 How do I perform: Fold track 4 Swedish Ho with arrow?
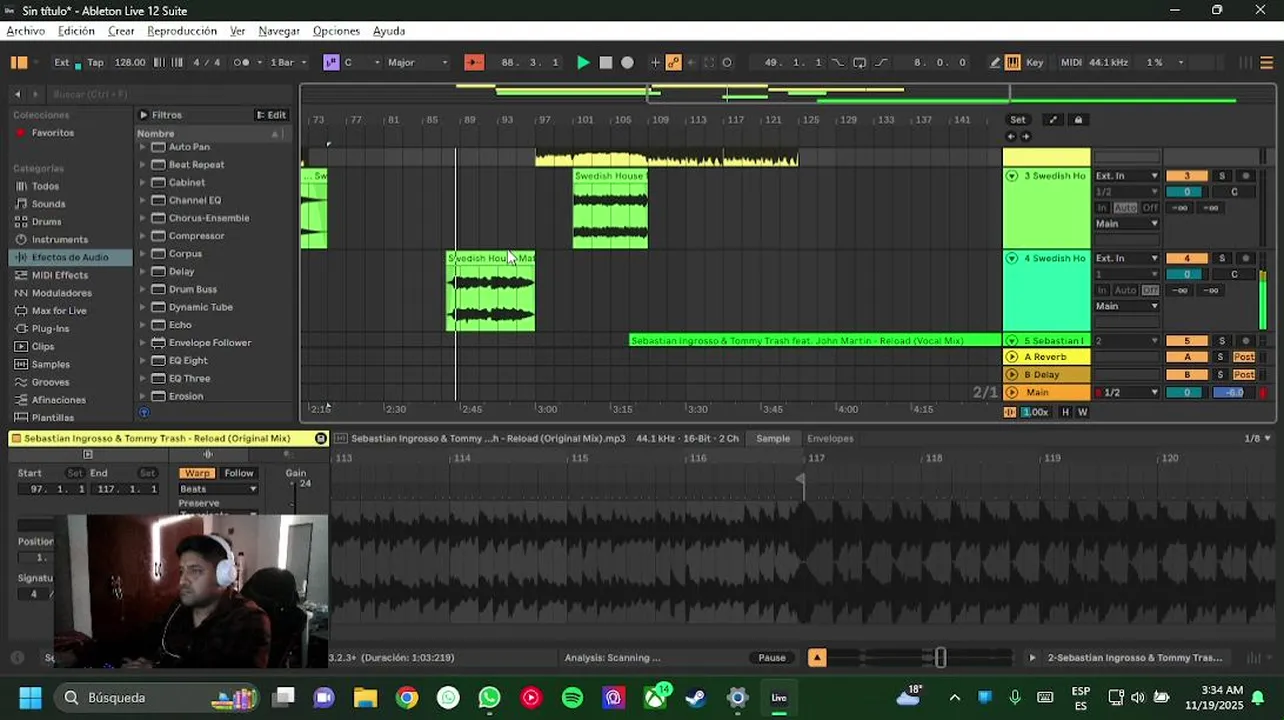1012,258
